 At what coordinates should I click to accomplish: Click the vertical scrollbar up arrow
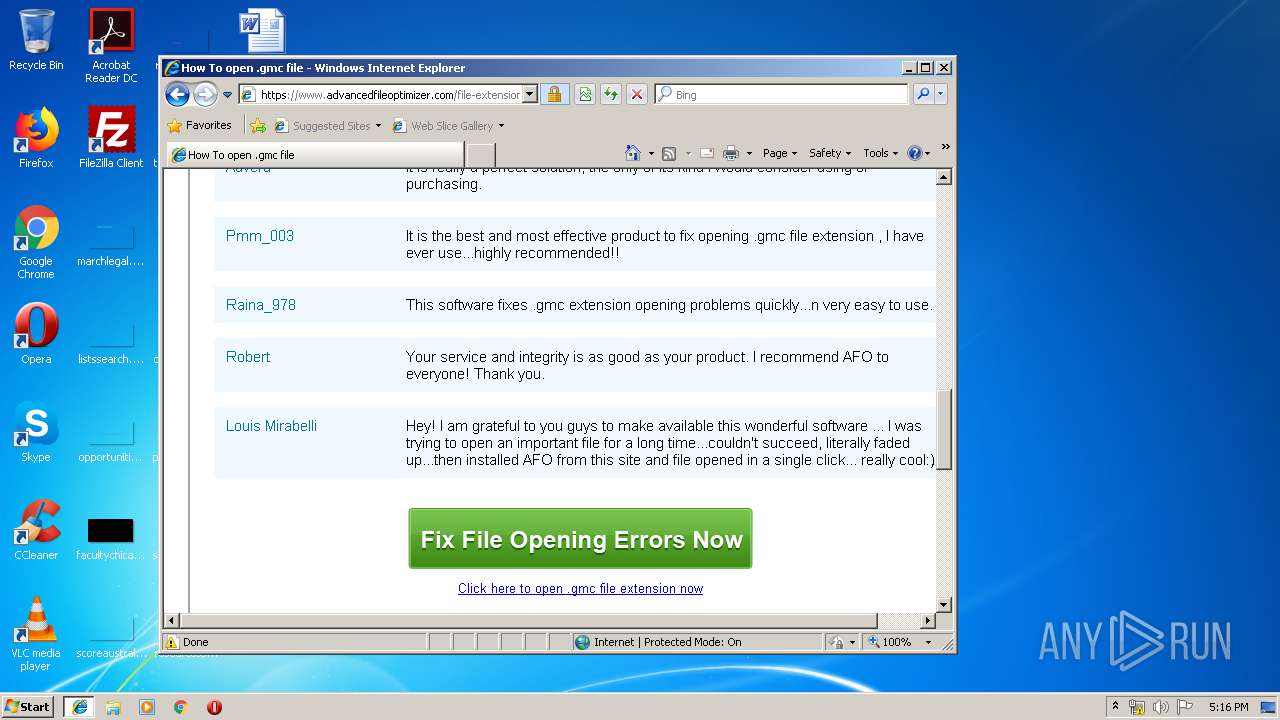[943, 177]
